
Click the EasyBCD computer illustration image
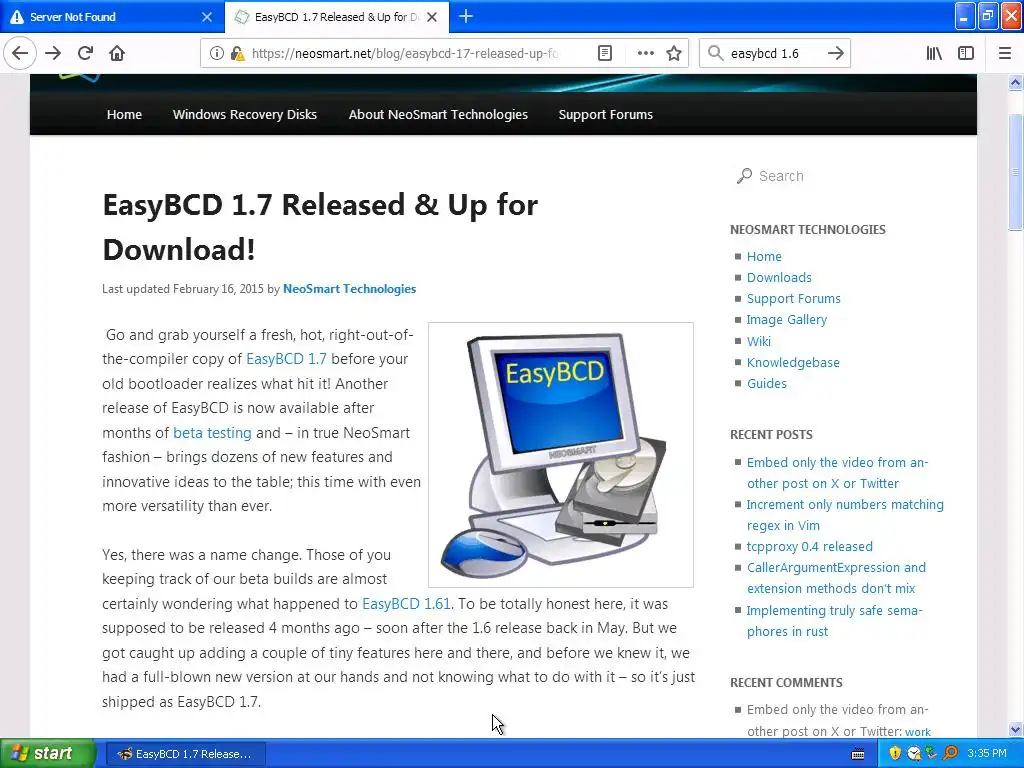[x=560, y=455]
